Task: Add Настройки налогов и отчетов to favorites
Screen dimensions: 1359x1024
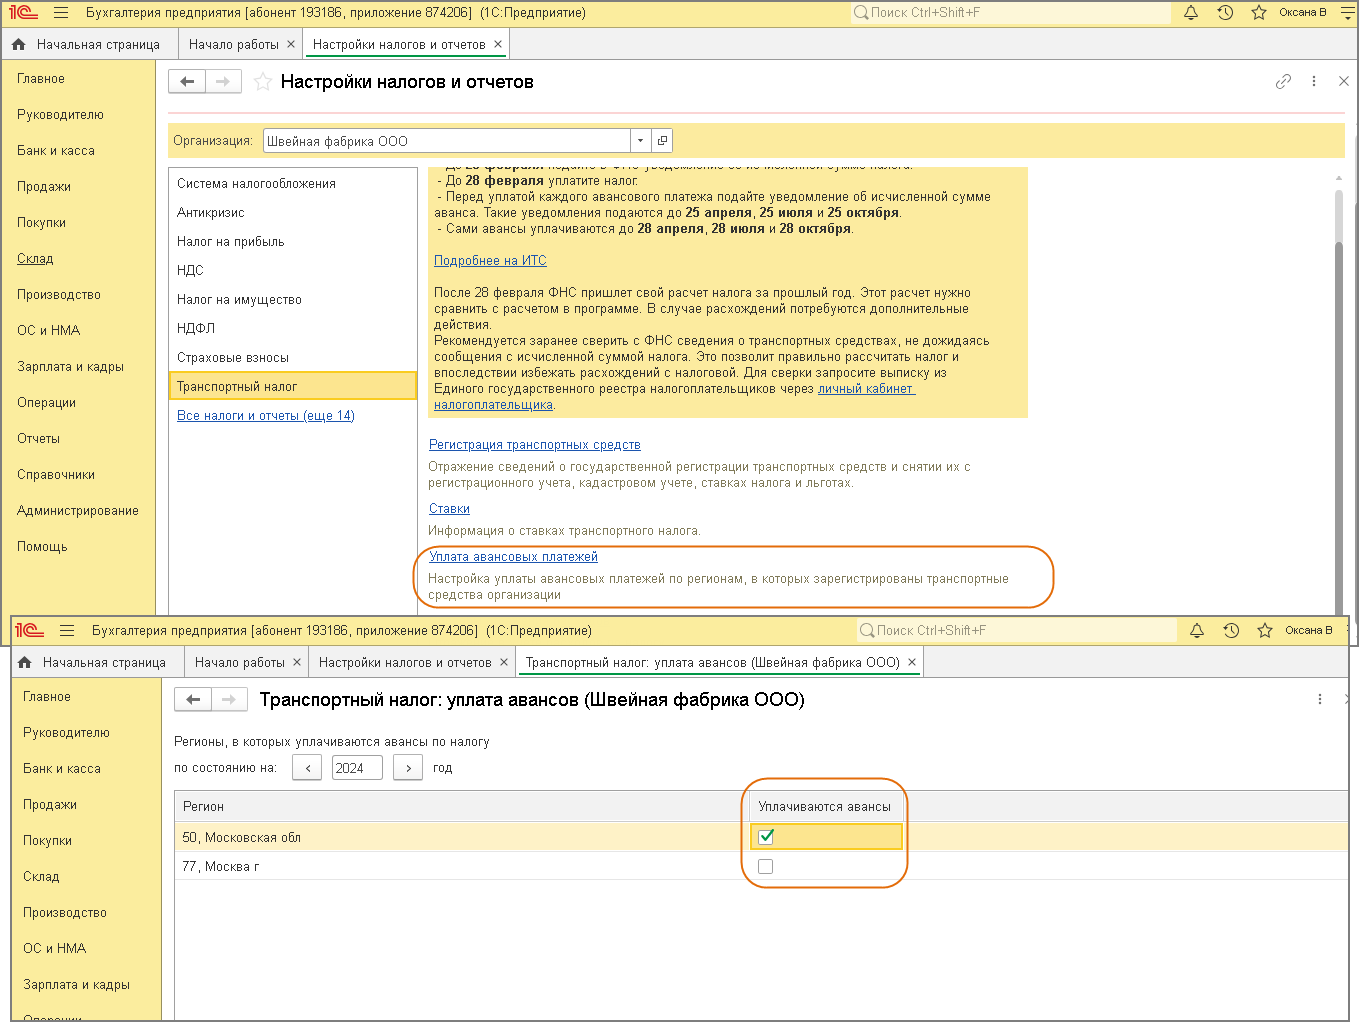Action: pyautogui.click(x=262, y=82)
